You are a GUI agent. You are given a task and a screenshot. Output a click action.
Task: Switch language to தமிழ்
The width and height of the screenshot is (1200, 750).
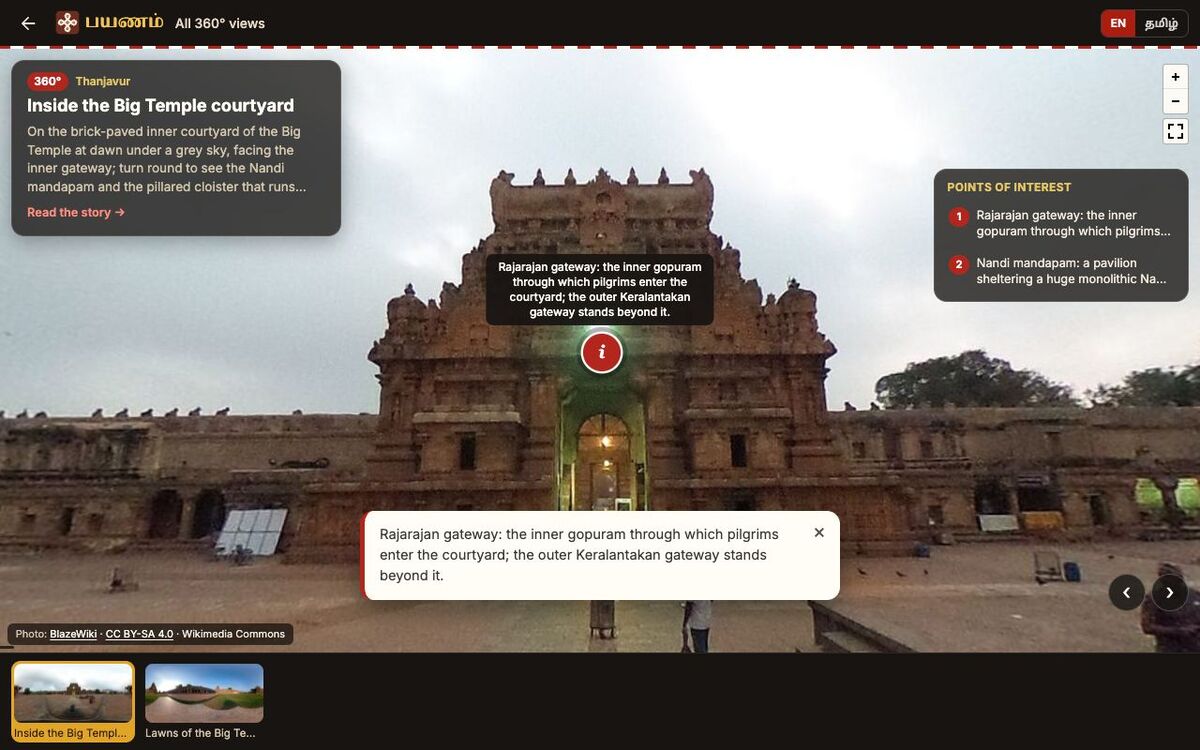point(1161,23)
